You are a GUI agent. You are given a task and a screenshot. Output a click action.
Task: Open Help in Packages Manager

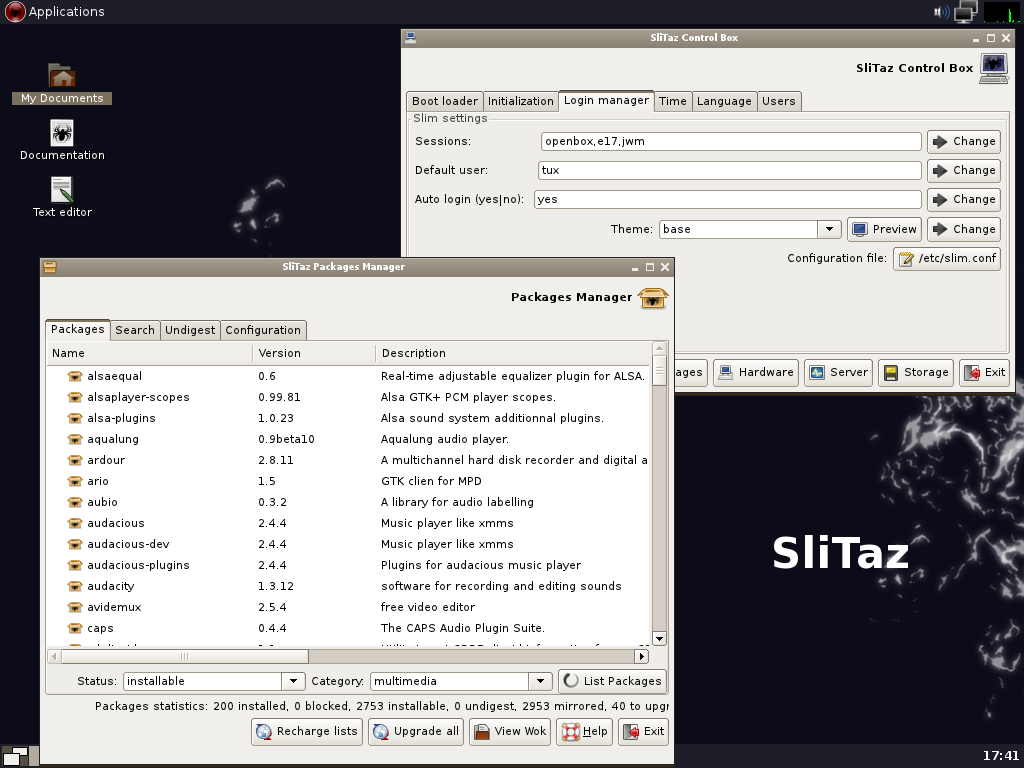[x=584, y=731]
